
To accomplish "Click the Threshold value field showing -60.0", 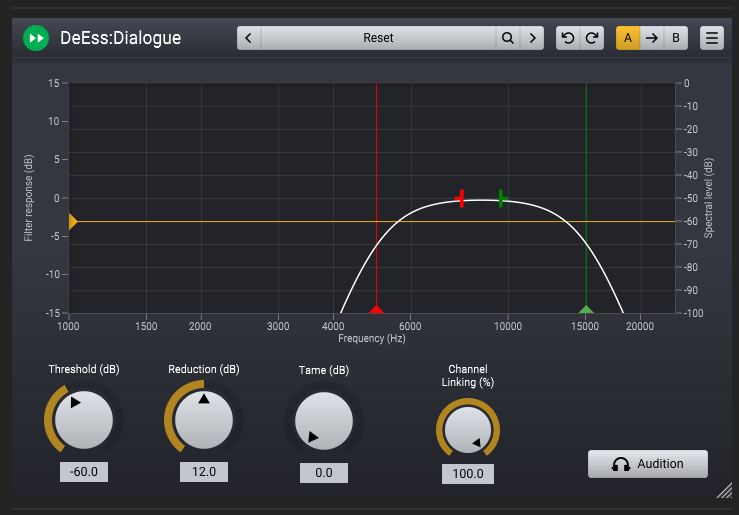I will (x=84, y=472).
